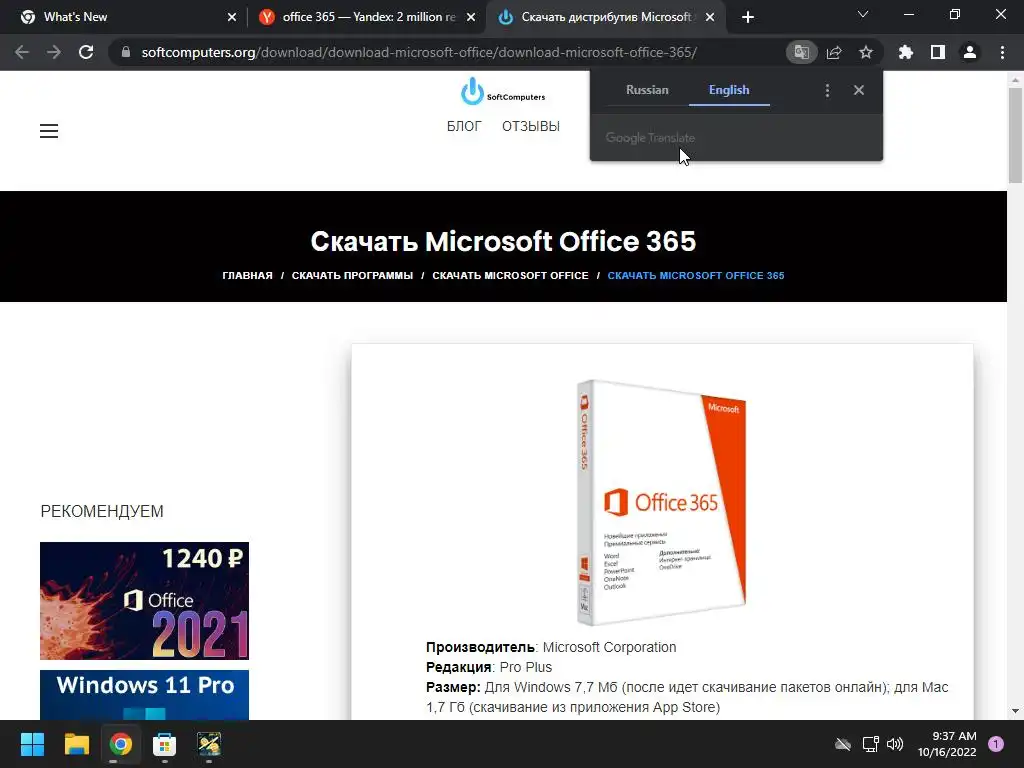1024x768 pixels.
Task: Open the tab search chevron
Action: 863,14
